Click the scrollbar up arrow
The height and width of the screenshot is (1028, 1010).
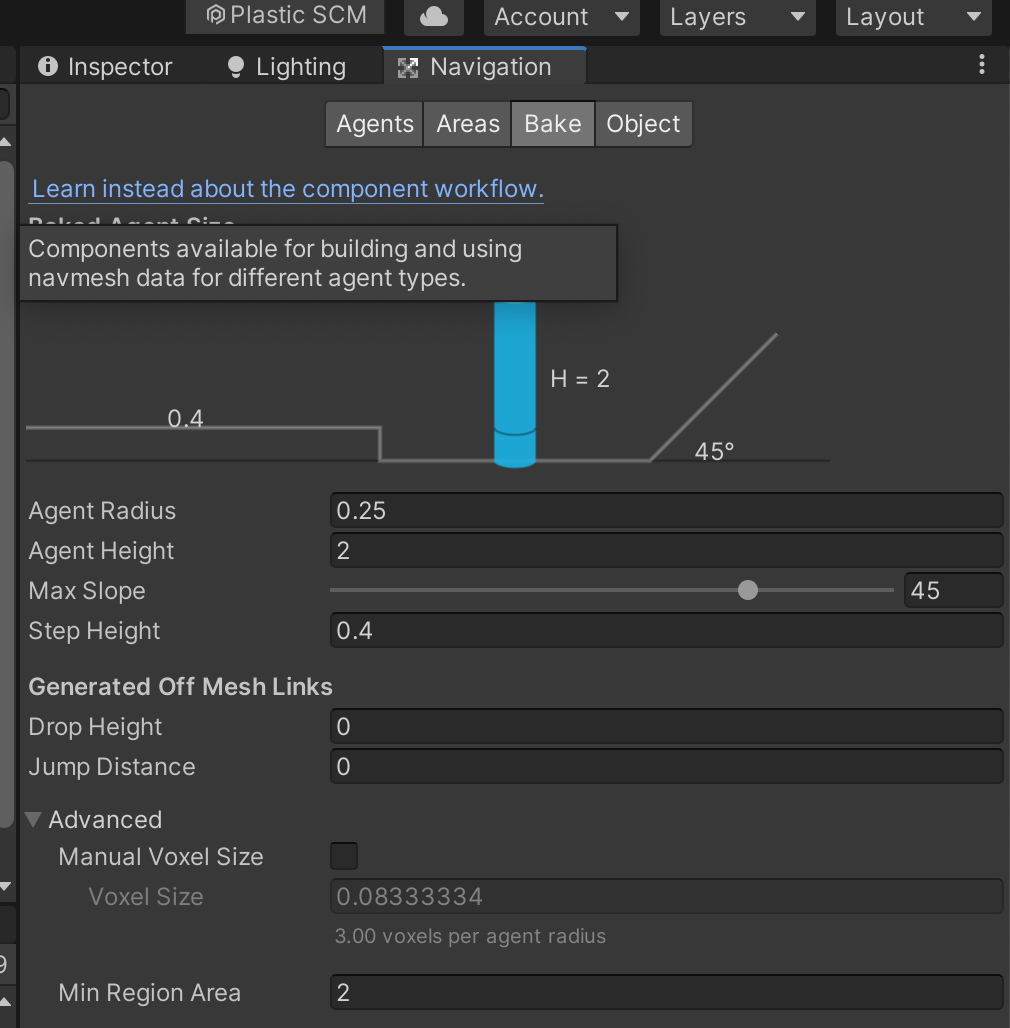[x=7, y=139]
